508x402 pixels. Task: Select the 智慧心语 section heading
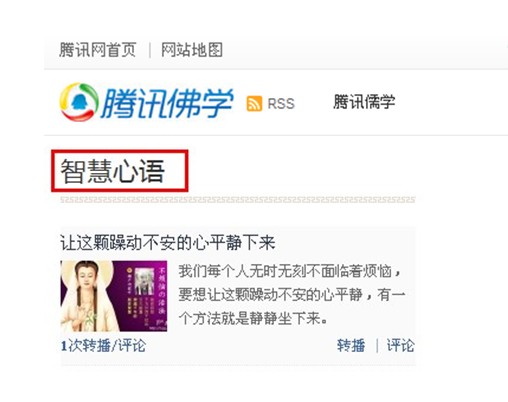coord(113,171)
